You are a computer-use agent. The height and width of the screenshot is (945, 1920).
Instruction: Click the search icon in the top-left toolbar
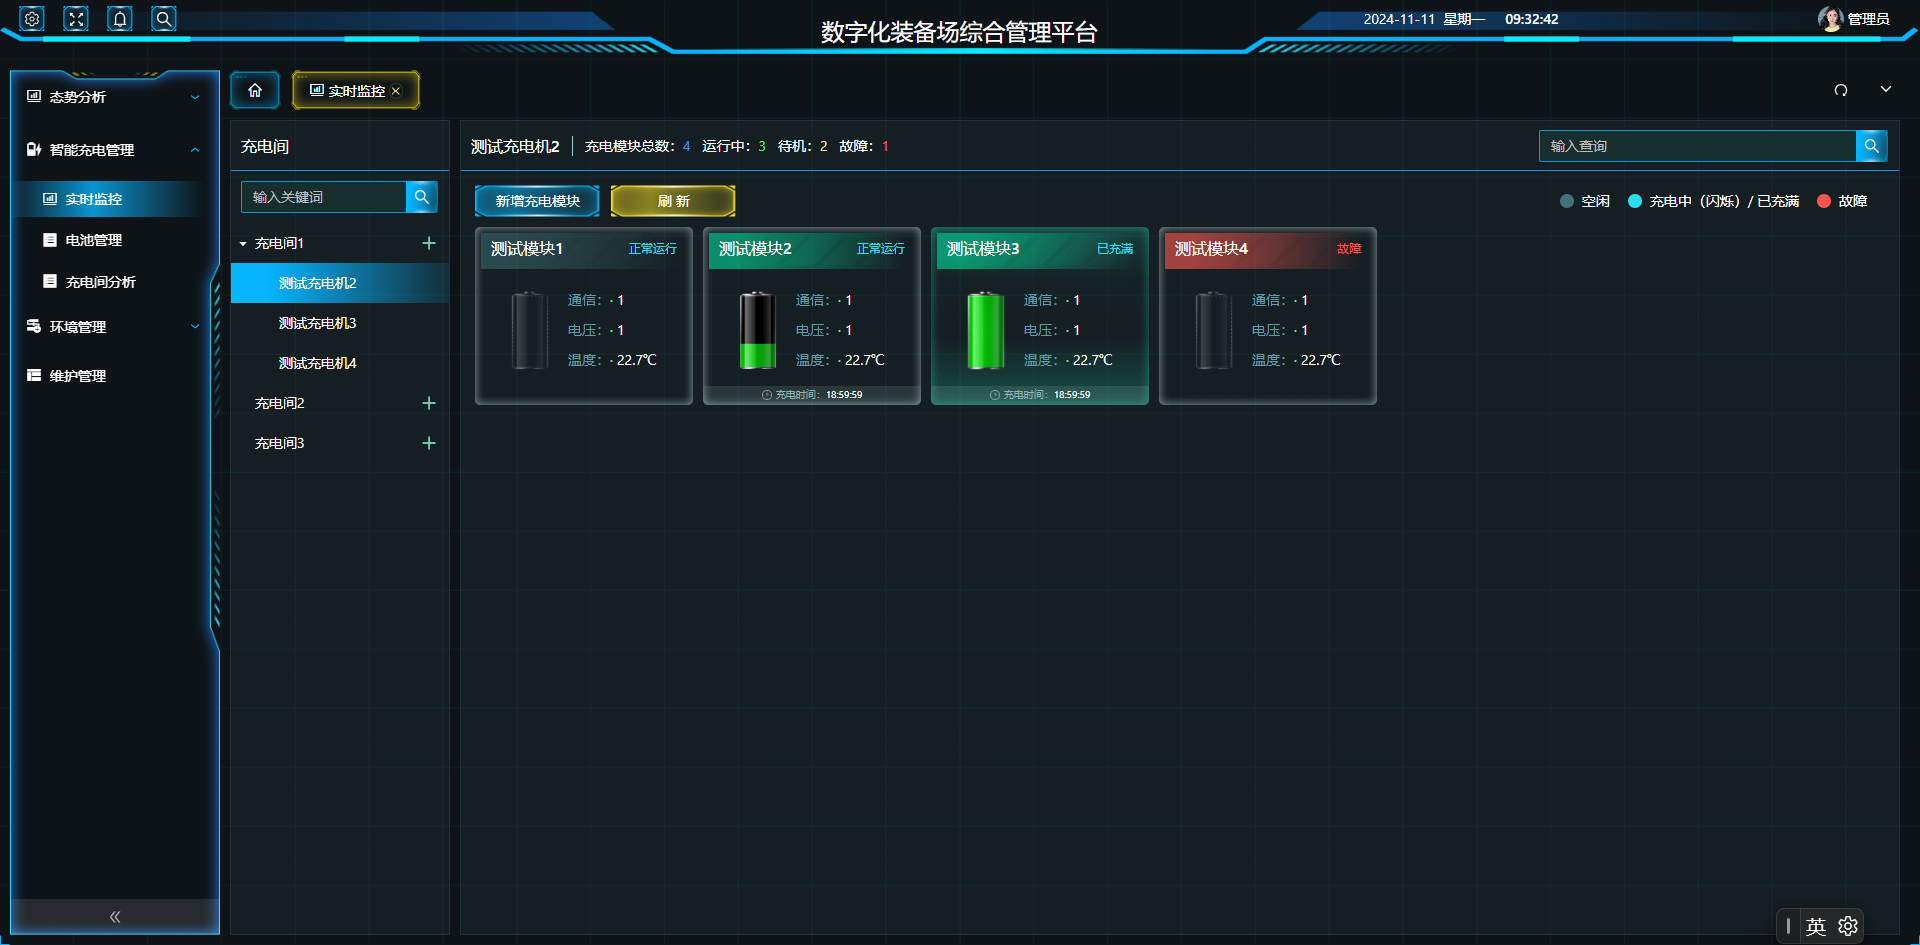(163, 18)
